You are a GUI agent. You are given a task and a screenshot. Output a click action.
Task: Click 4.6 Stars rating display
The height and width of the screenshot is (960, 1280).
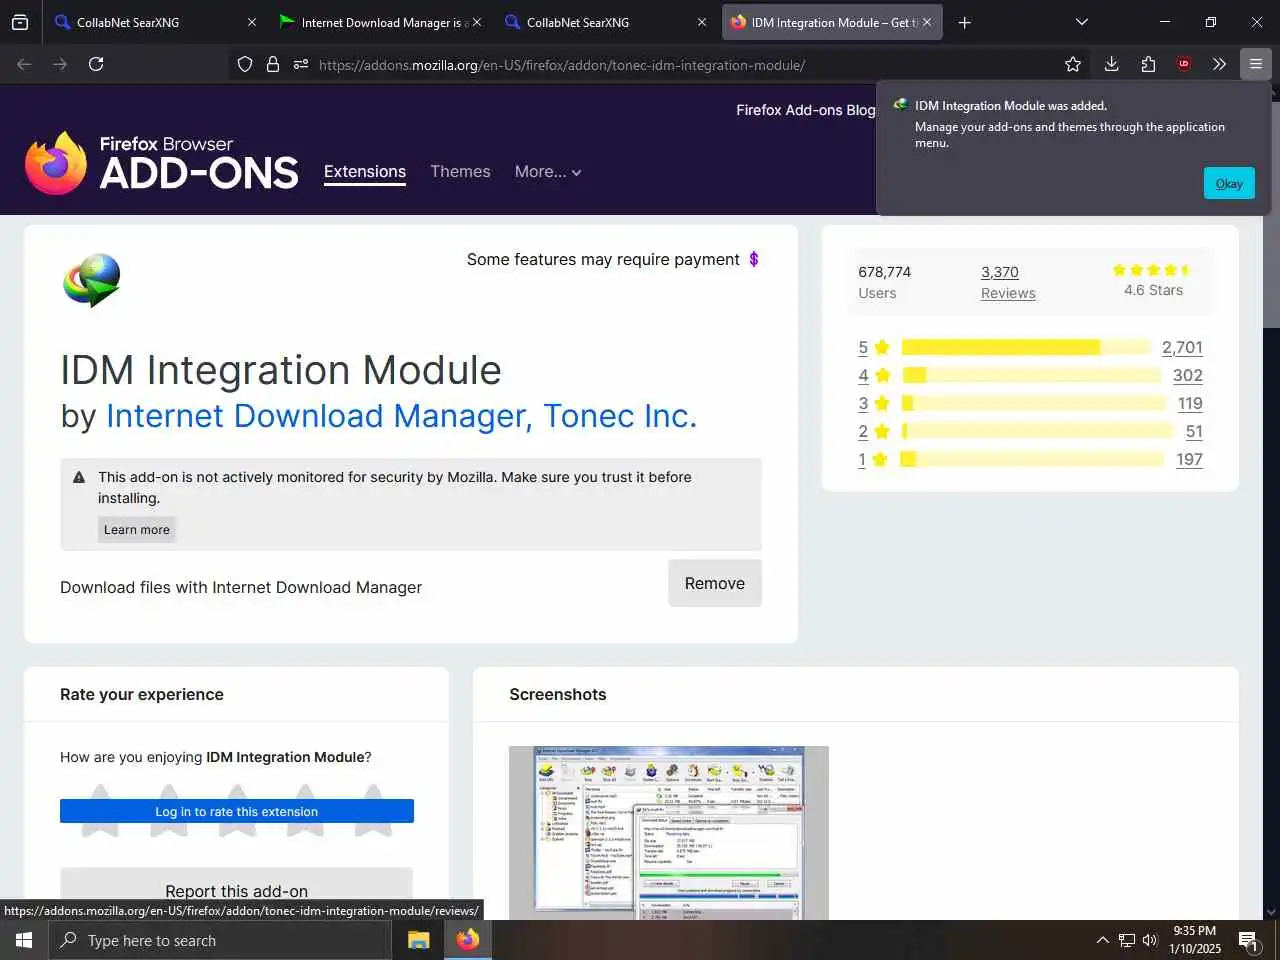(1153, 281)
